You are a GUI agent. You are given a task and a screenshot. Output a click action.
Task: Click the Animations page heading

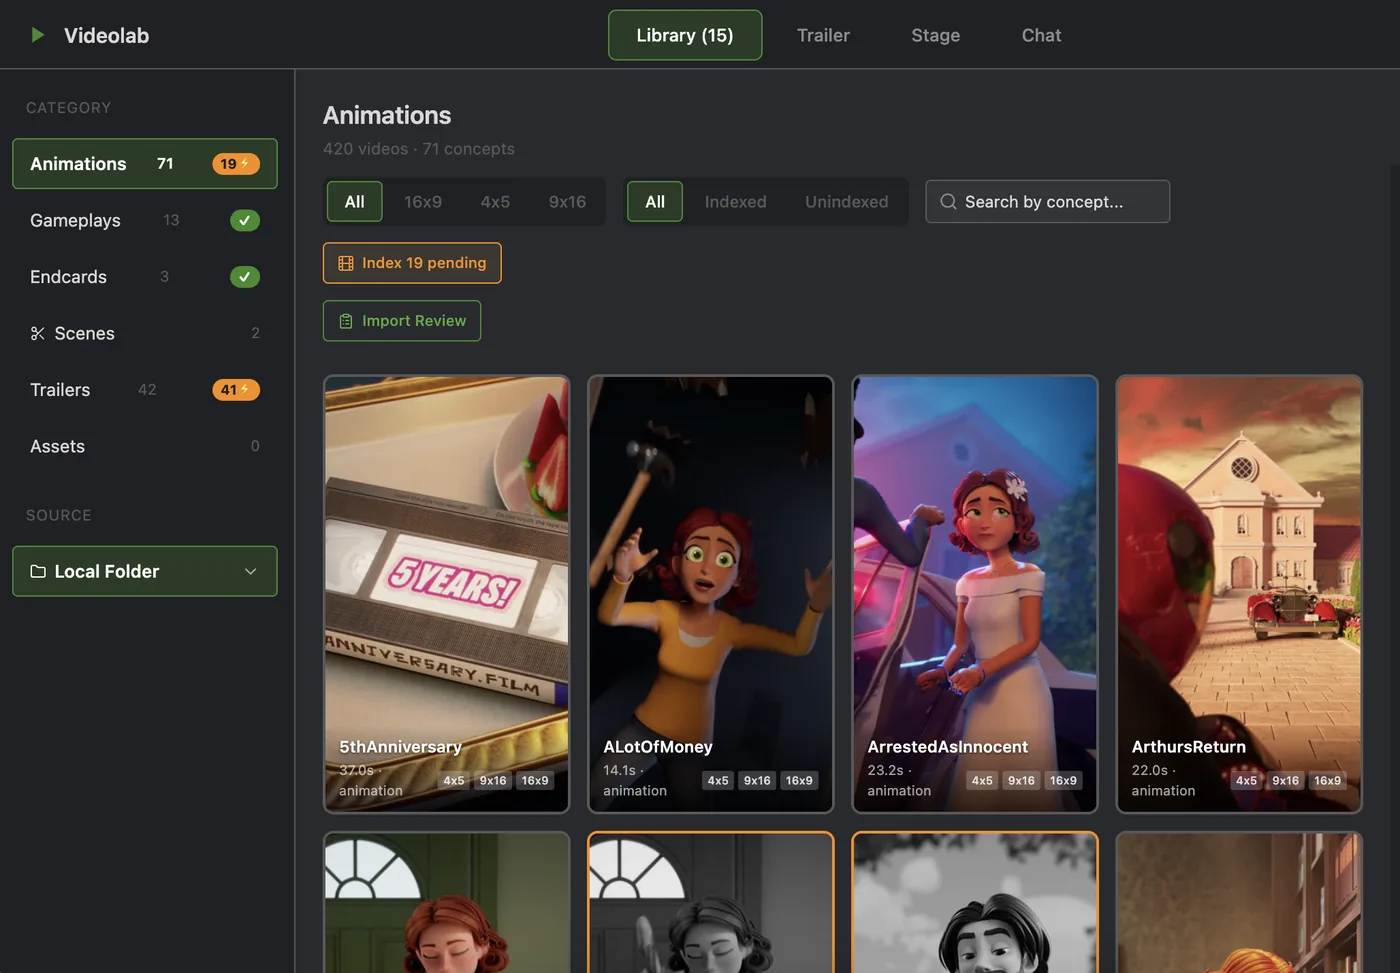[x=387, y=115]
